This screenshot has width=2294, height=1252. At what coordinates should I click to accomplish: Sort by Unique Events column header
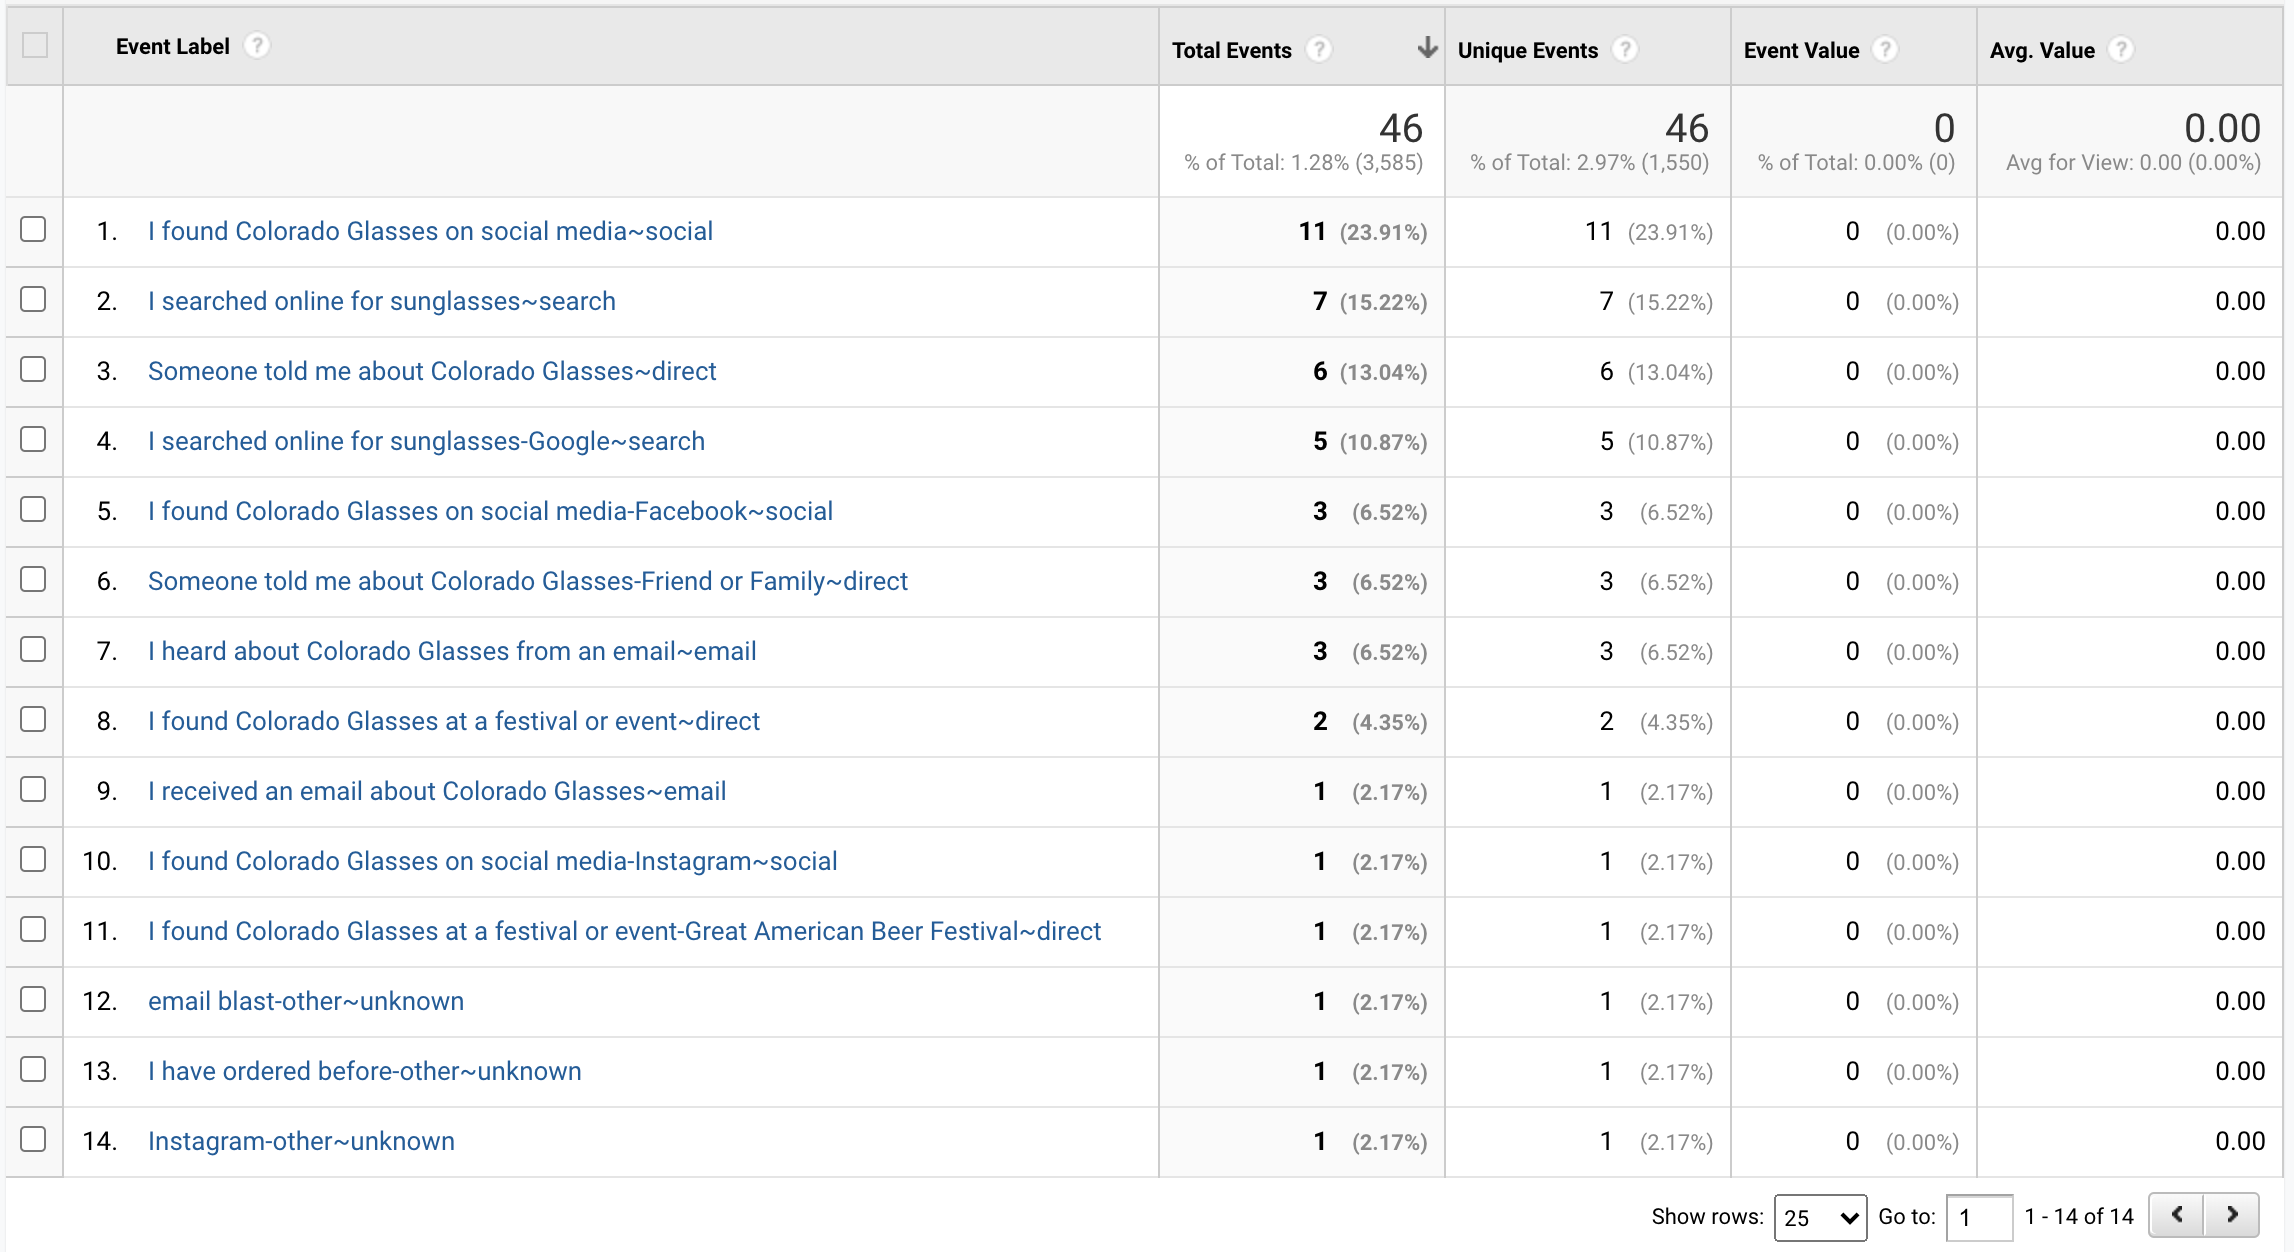tap(1527, 50)
